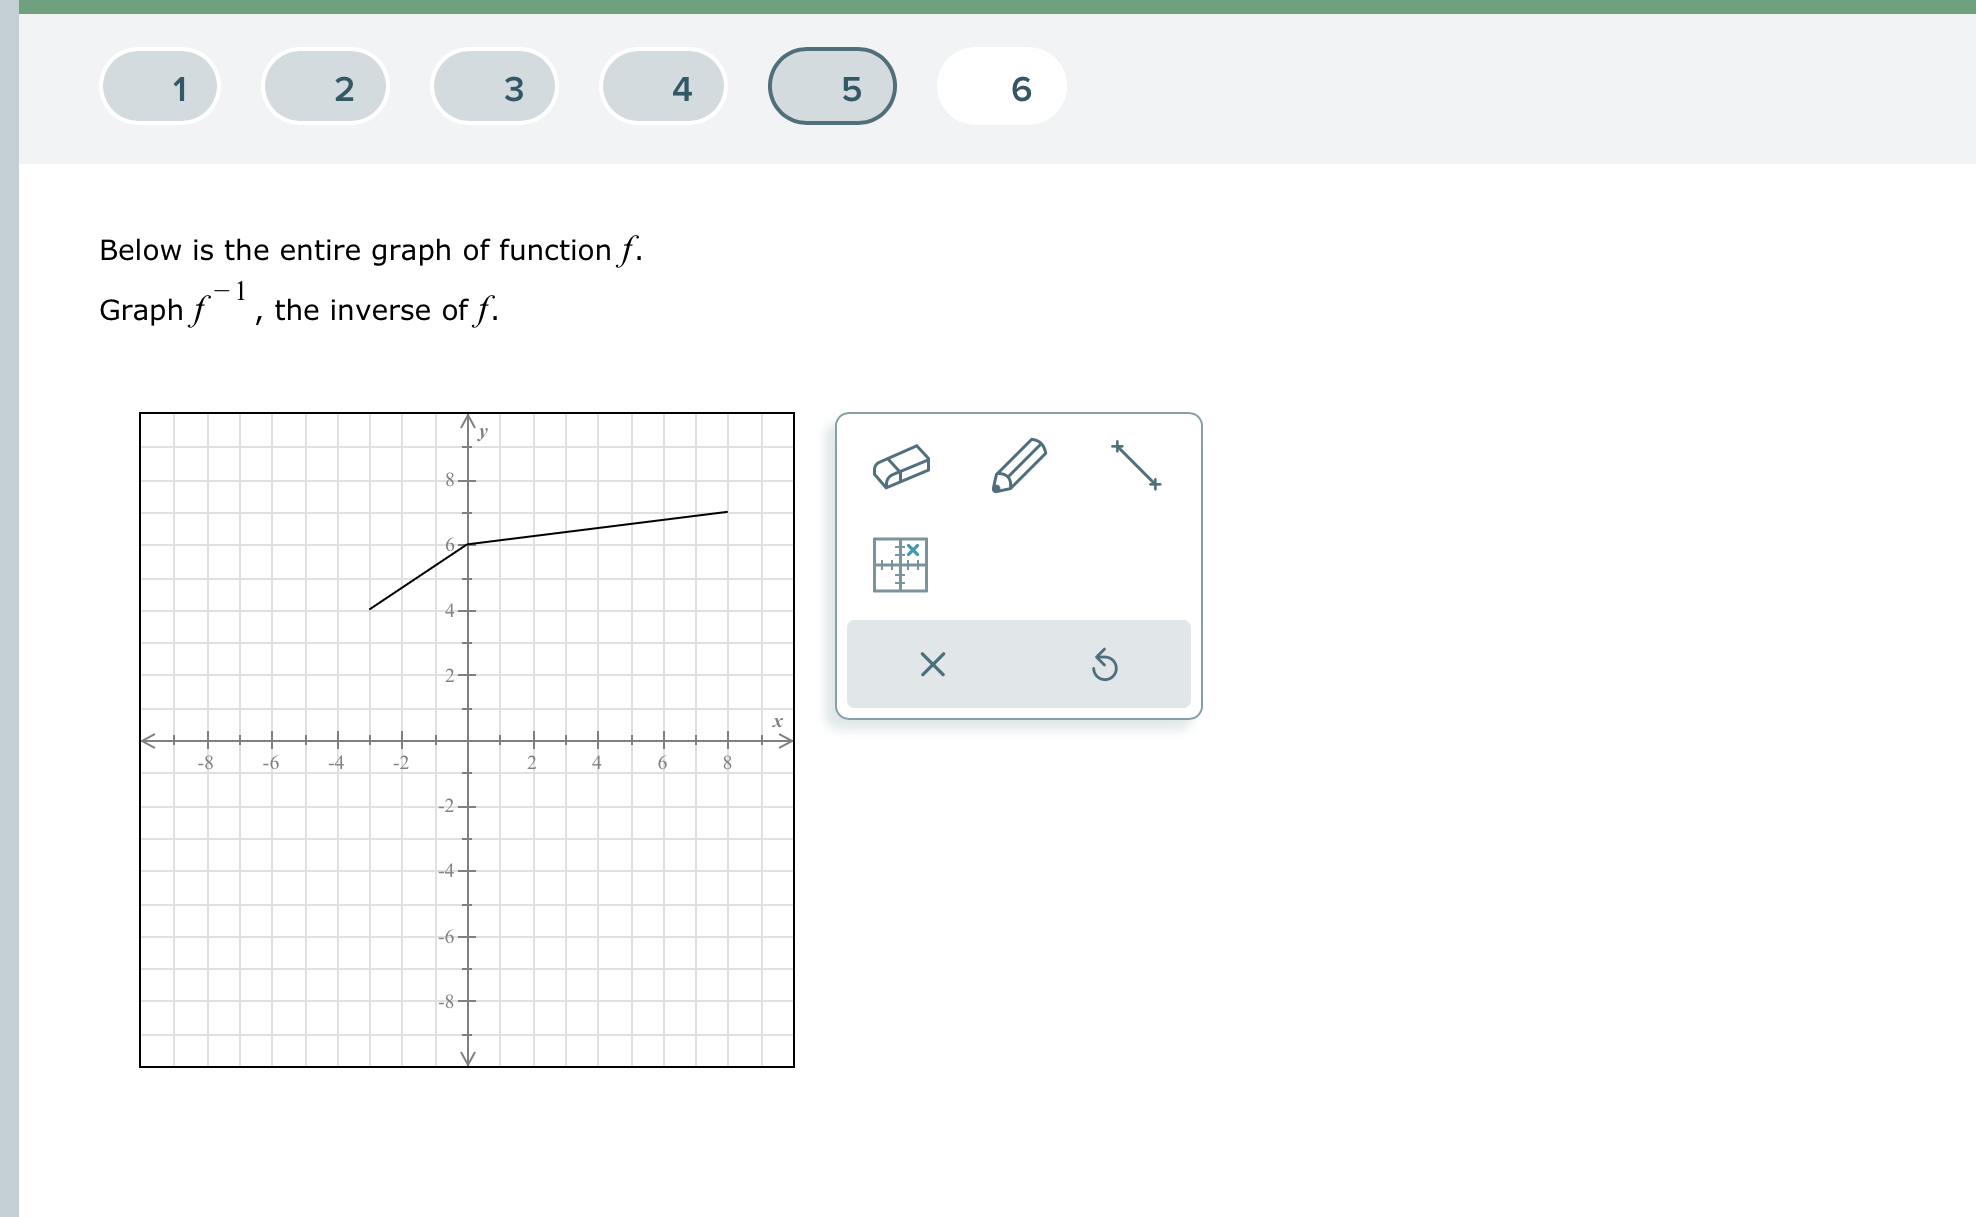Viewport: 1976px width, 1217px height.
Task: Switch to question 1
Action: [x=159, y=88]
